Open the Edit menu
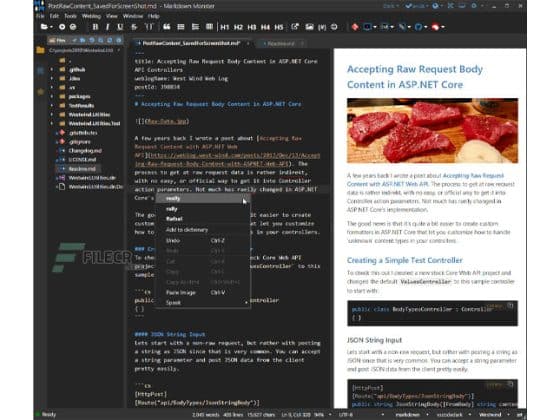The height and width of the screenshot is (420, 560). pyautogui.click(x=54, y=16)
